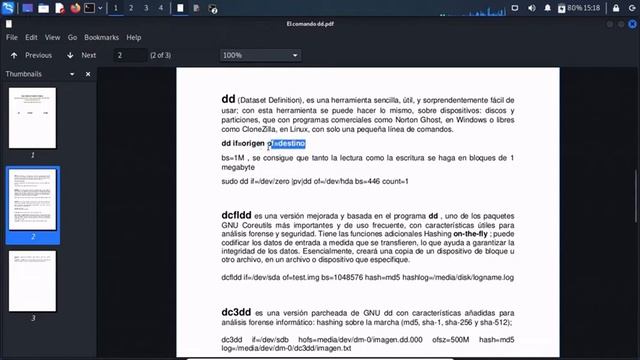Screen dimensions: 640x360
Task: Expand the terminal launcher dropdown arrow
Action: click(x=100, y=8)
